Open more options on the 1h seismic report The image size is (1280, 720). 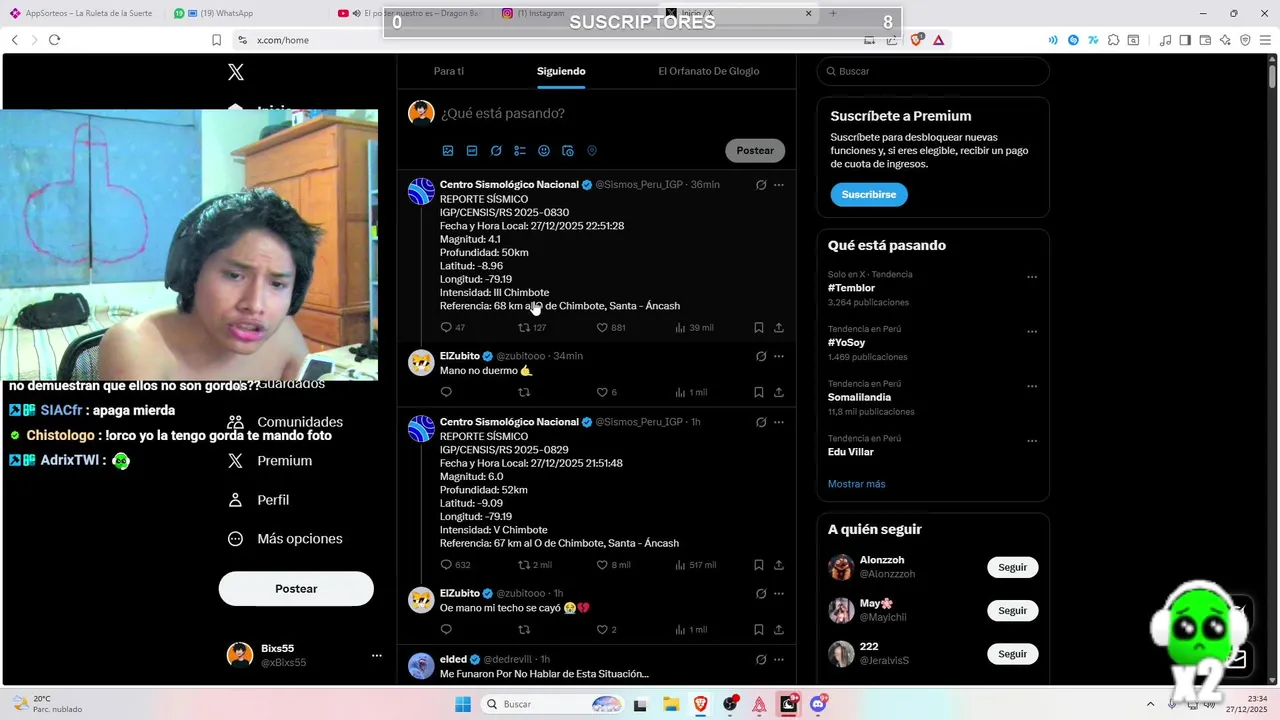click(779, 422)
